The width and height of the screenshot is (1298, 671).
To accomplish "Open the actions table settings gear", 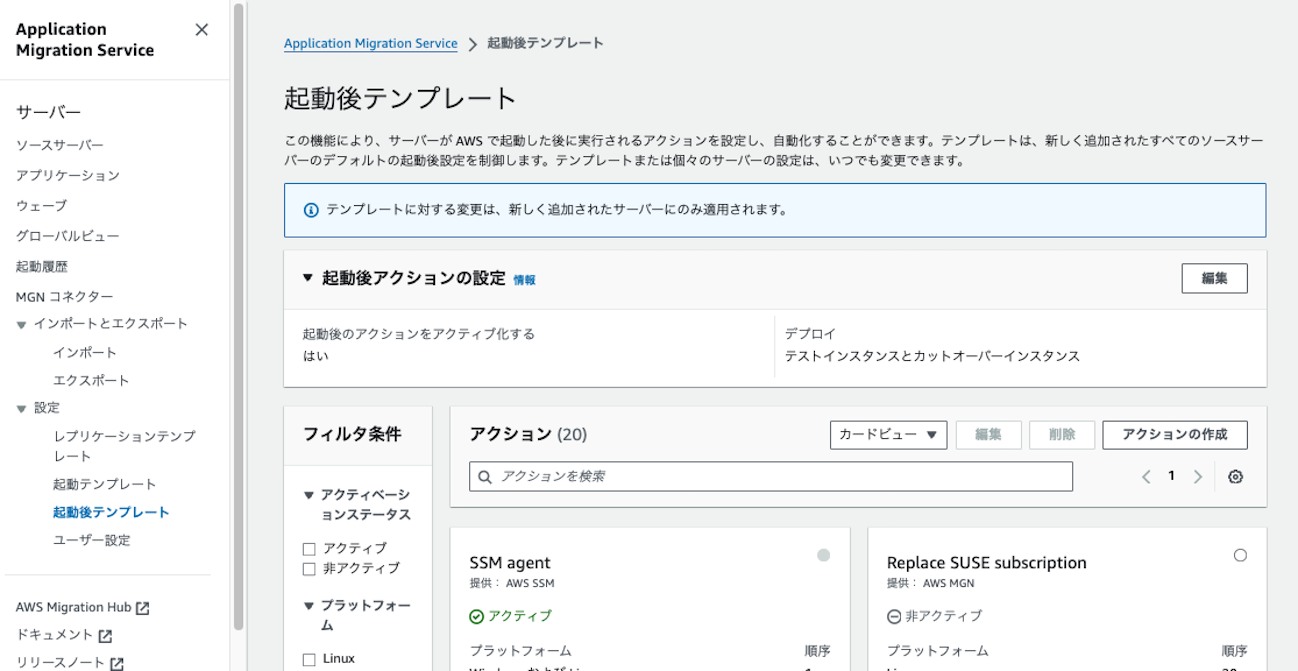I will click(x=1235, y=477).
